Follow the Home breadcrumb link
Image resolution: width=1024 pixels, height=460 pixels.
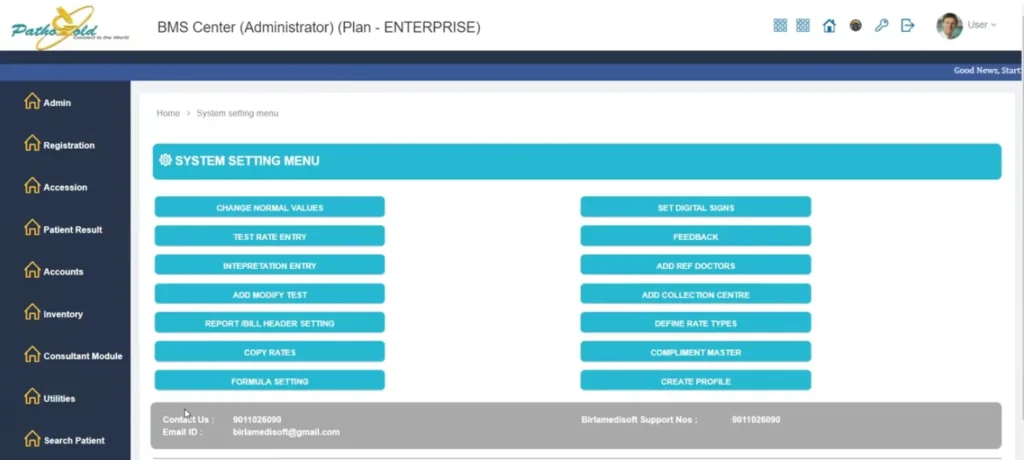[168, 113]
